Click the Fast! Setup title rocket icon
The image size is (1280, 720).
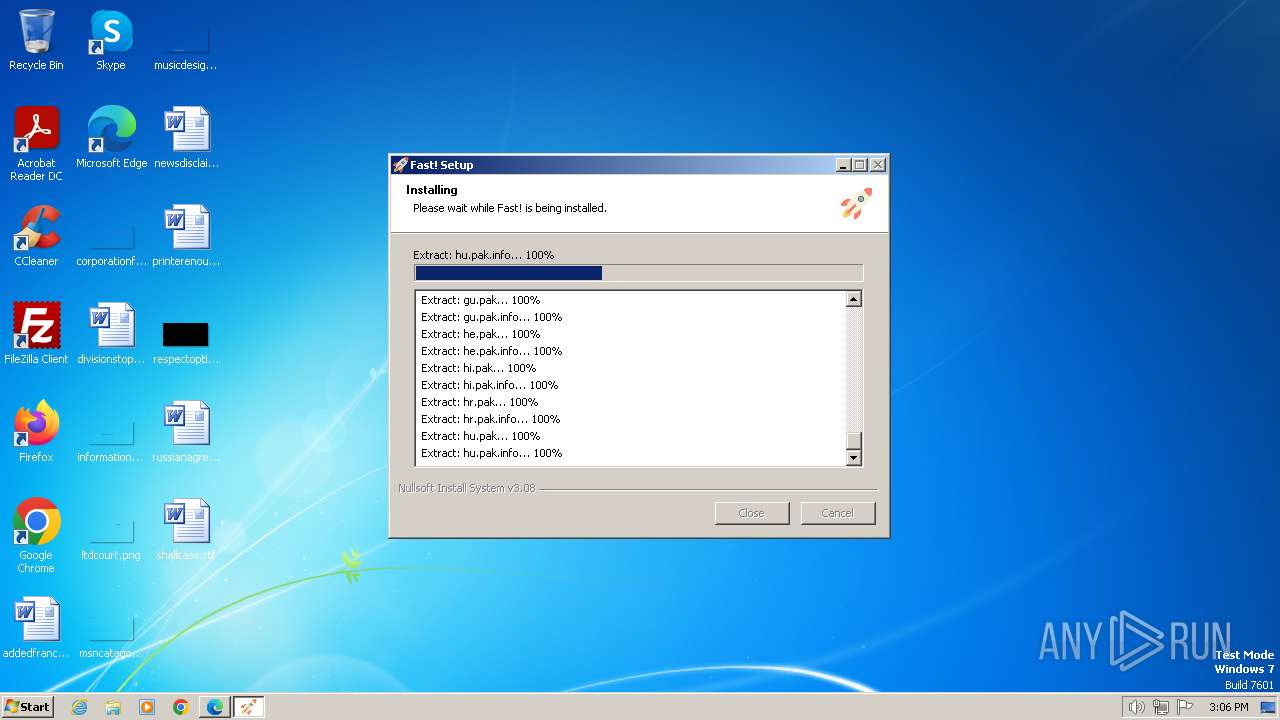[400, 165]
